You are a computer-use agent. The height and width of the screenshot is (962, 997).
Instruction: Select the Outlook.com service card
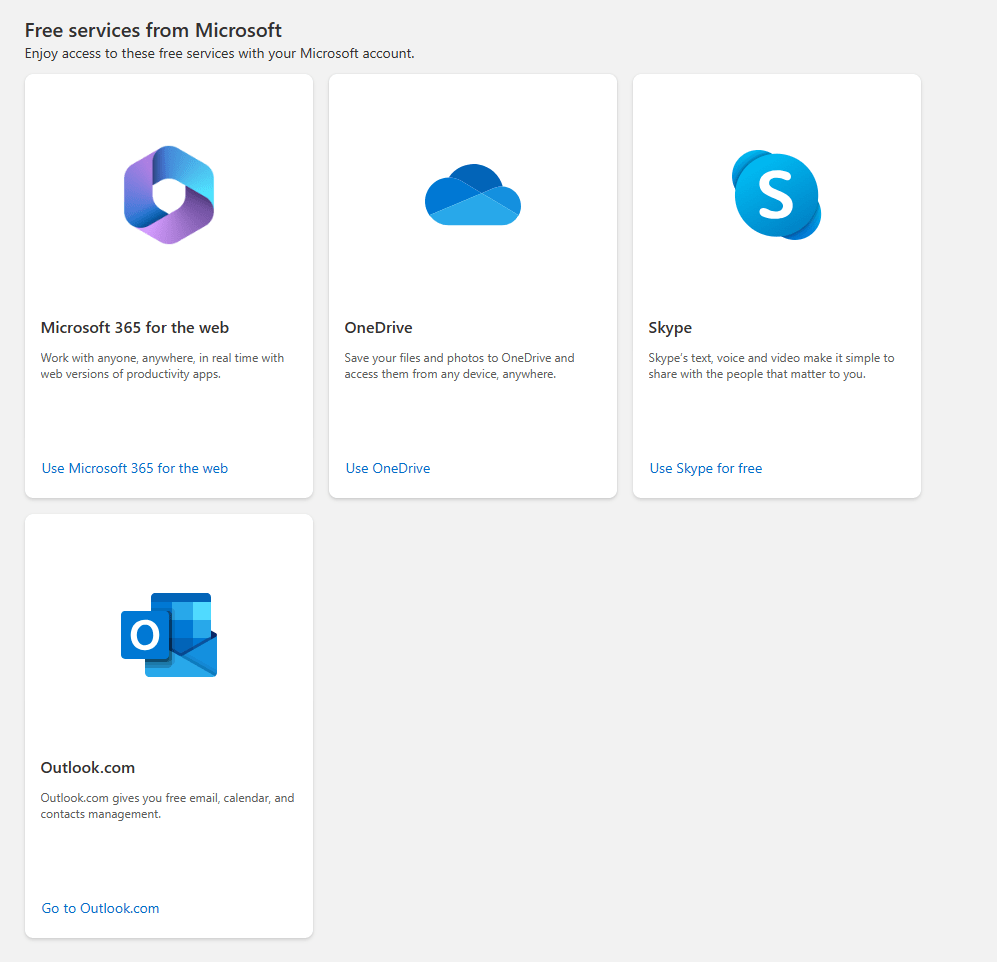(168, 725)
